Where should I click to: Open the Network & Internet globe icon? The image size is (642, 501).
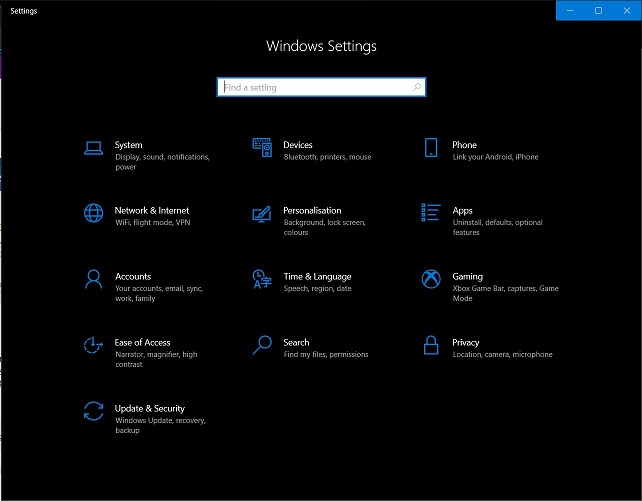pyautogui.click(x=93, y=213)
